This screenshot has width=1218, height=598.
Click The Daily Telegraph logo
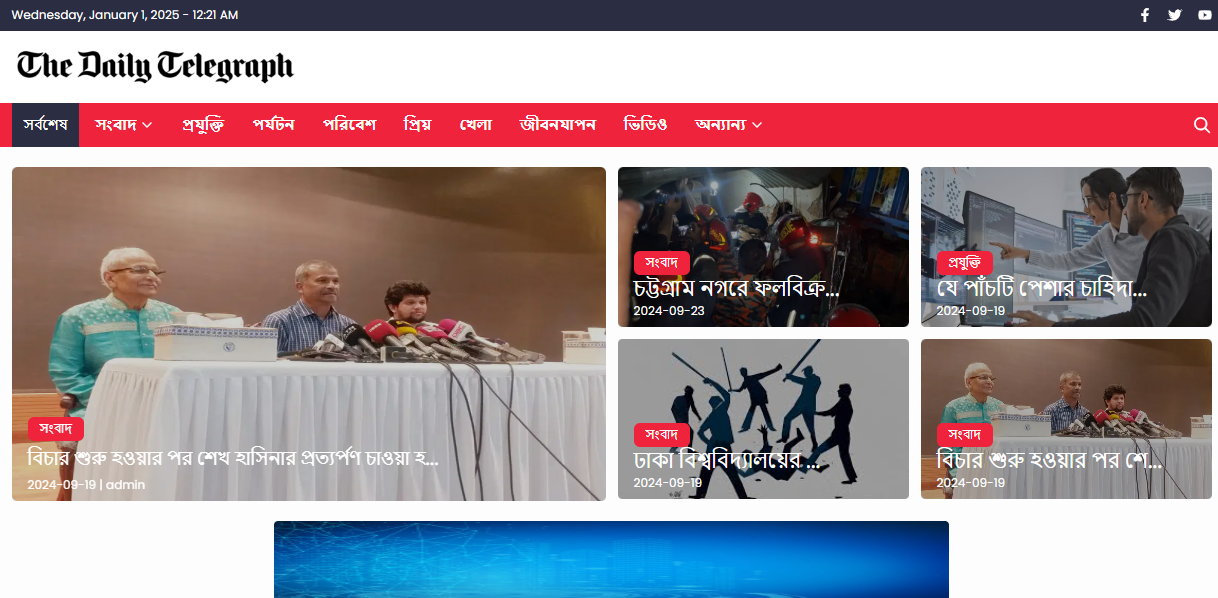[x=155, y=66]
